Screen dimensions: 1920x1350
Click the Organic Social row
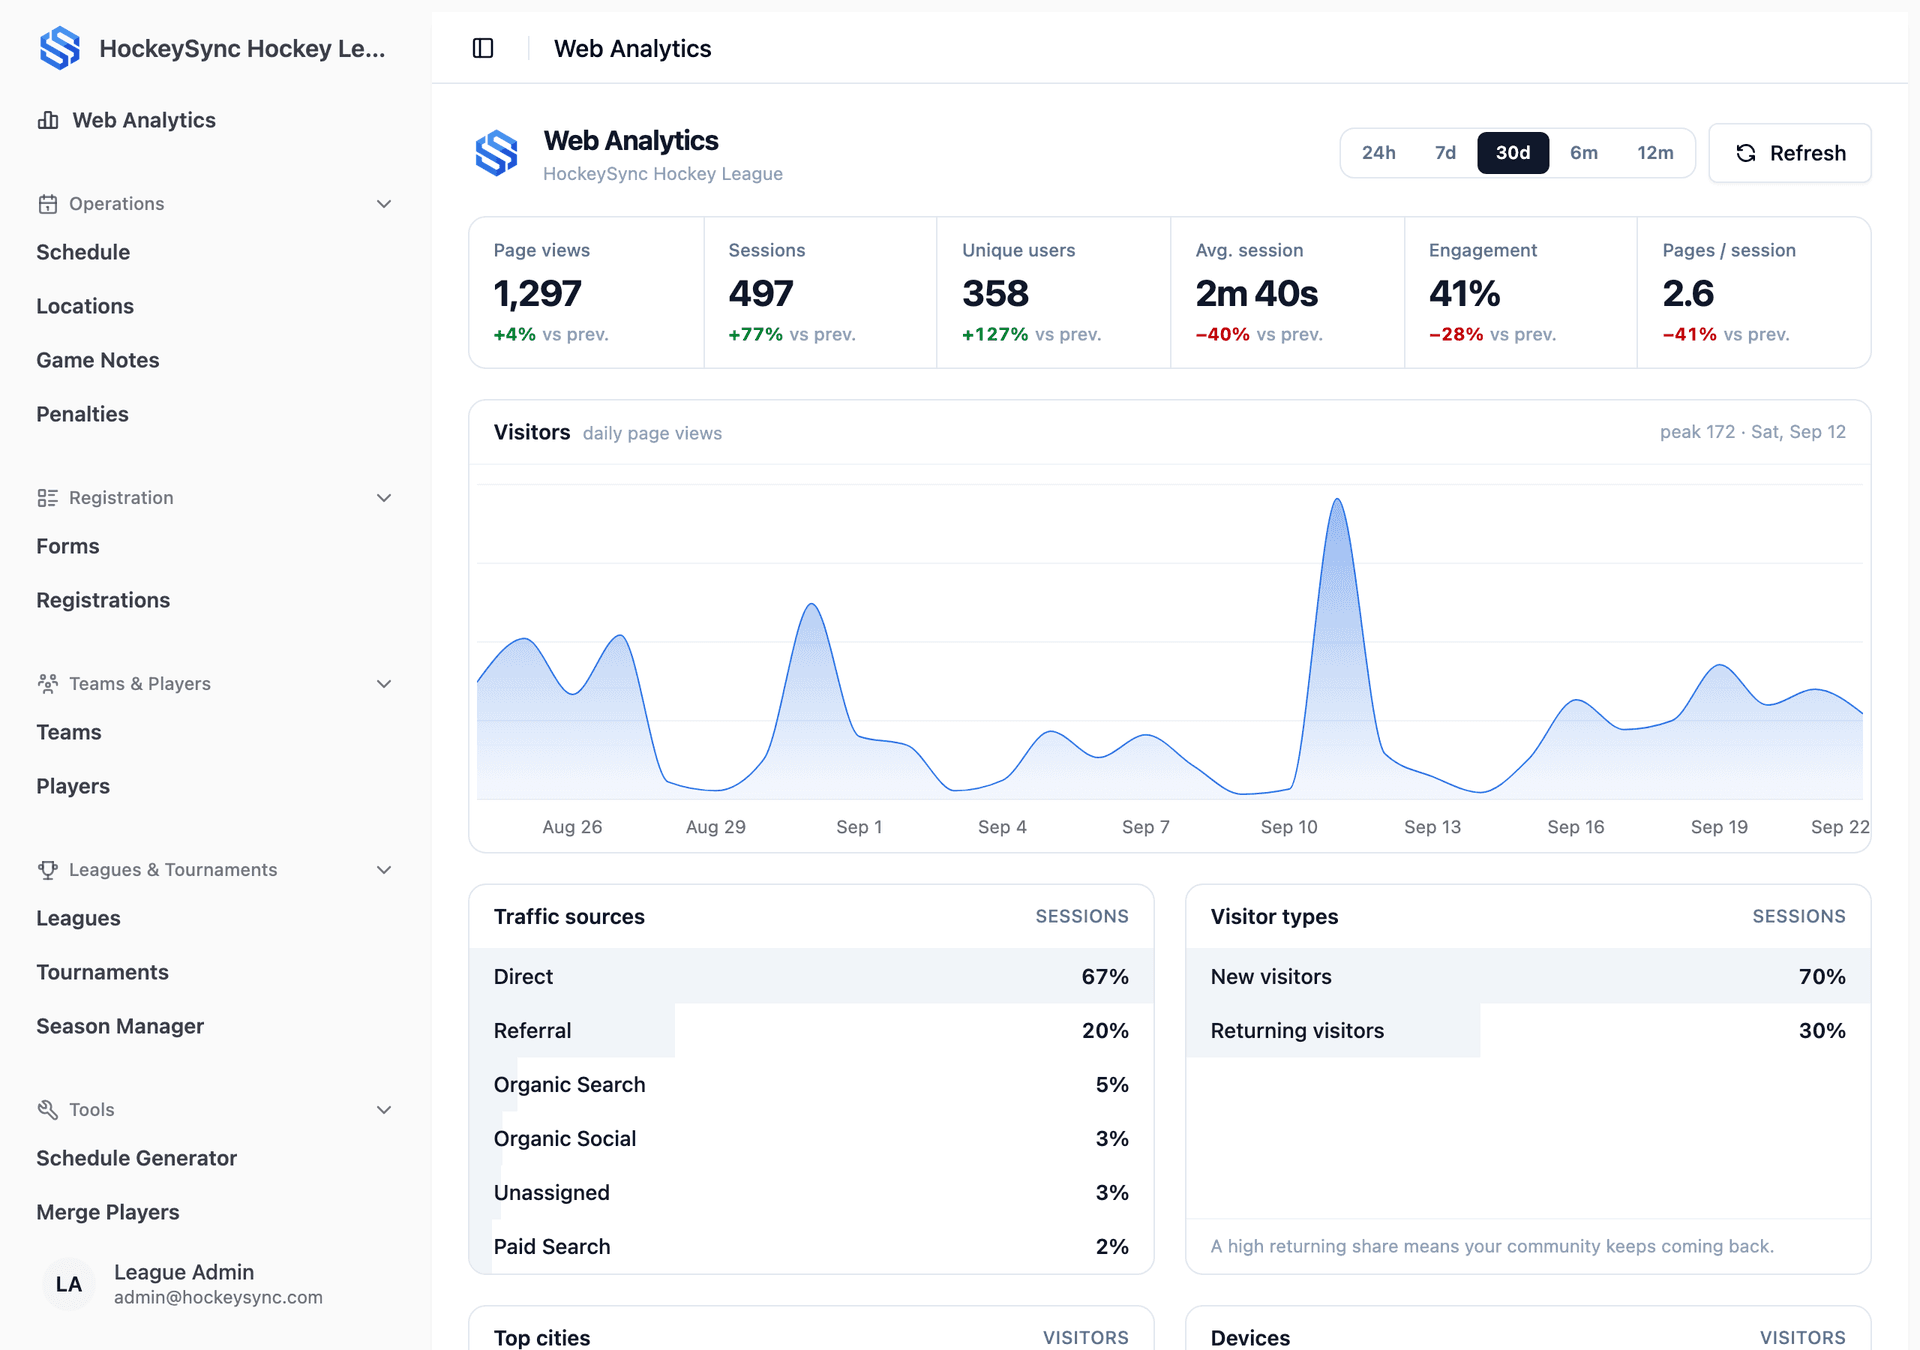tap(811, 1138)
